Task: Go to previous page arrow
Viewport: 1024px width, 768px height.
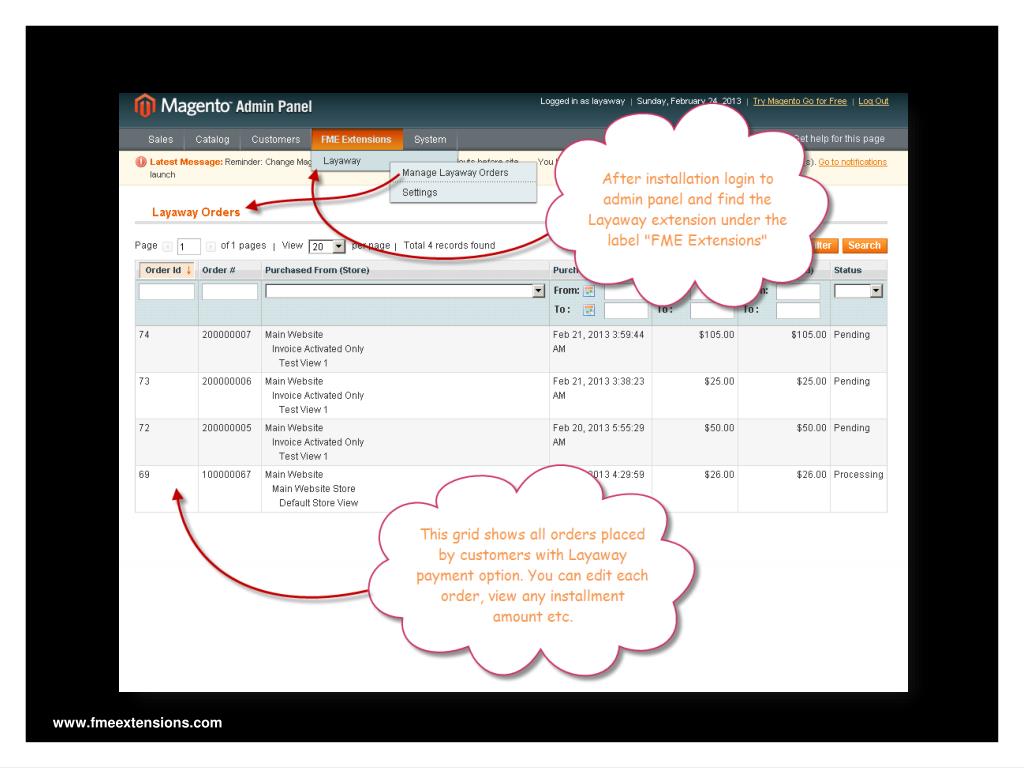Action: pos(167,246)
